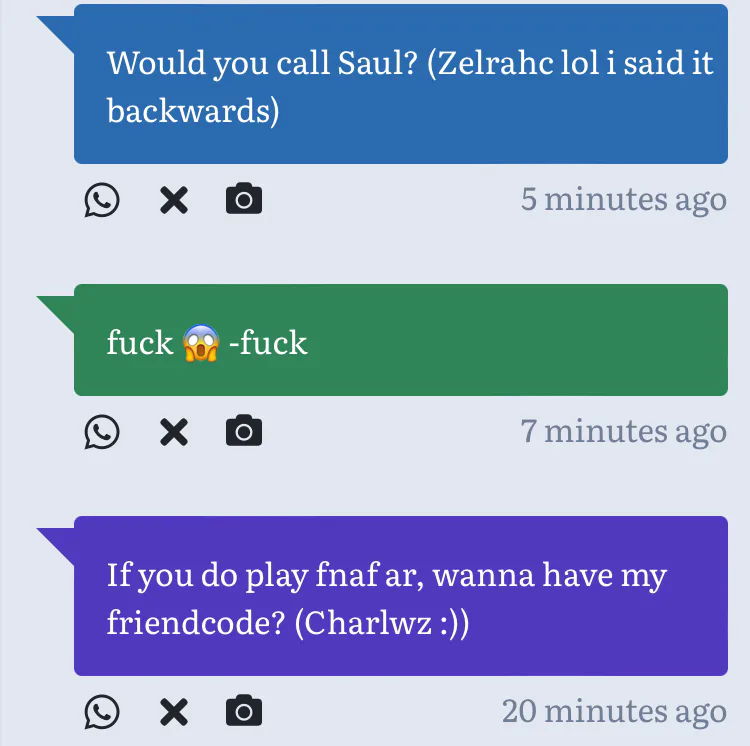
Task: Click the '5 minutes ago' timestamp
Action: click(624, 199)
